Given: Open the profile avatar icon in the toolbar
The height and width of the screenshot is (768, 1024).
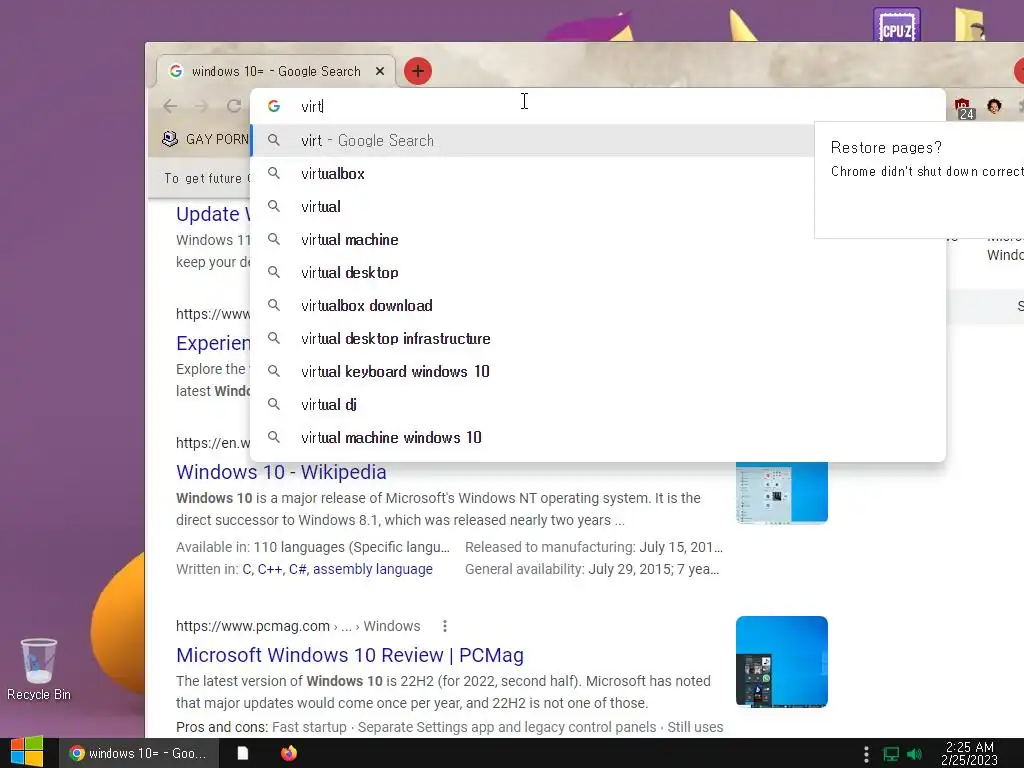Looking at the screenshot, I should tap(994, 106).
